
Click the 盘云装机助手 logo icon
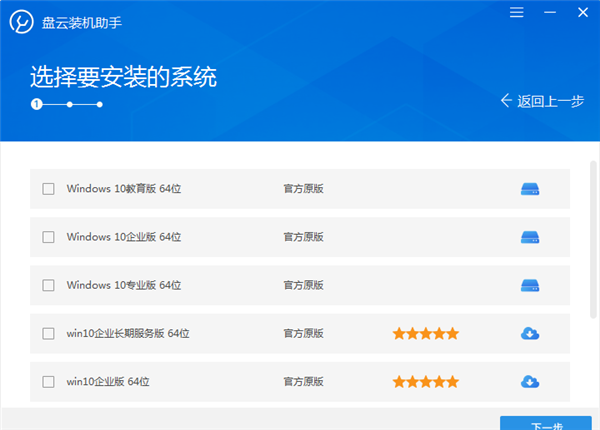click(x=21, y=21)
